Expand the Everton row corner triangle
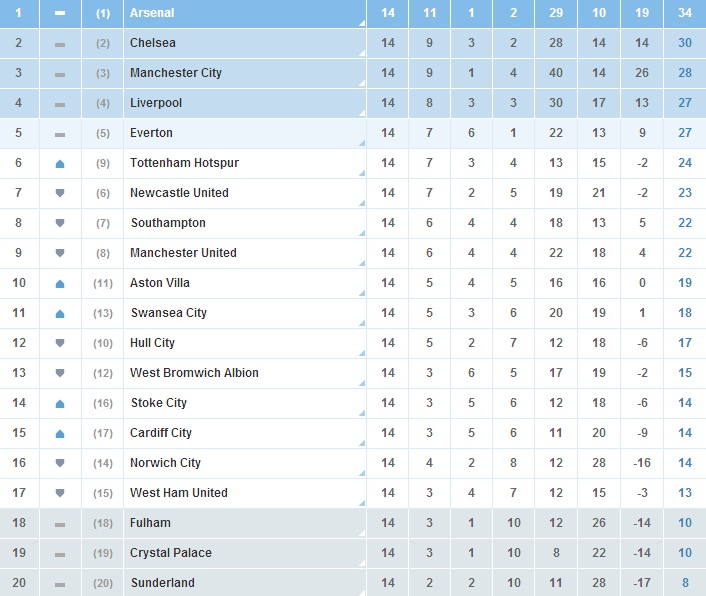 [x=362, y=143]
